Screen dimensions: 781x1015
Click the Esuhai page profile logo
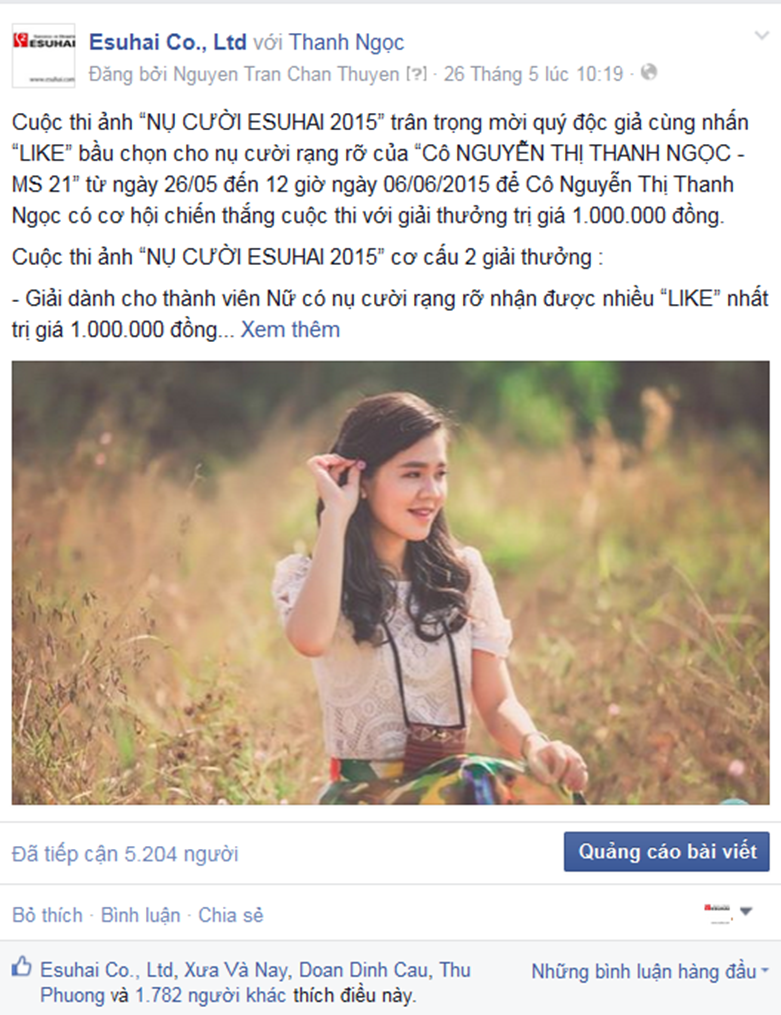[x=44, y=56]
